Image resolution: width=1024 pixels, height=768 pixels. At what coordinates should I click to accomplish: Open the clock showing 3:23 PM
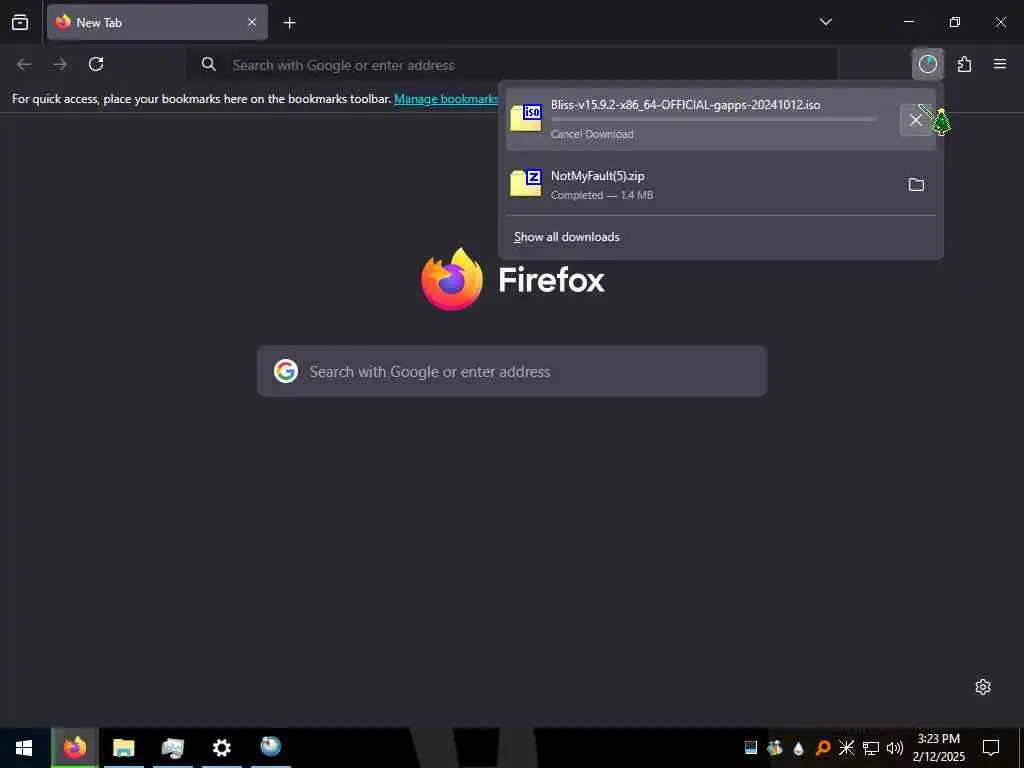coord(938,748)
